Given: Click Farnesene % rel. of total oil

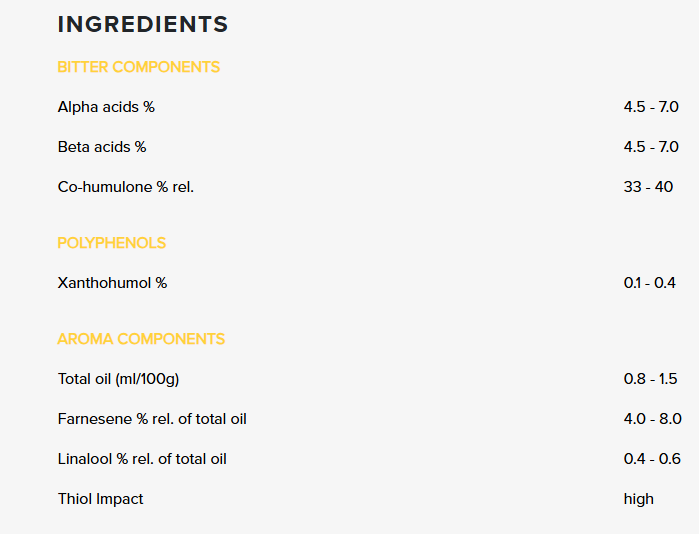Looking at the screenshot, I should point(152,419).
